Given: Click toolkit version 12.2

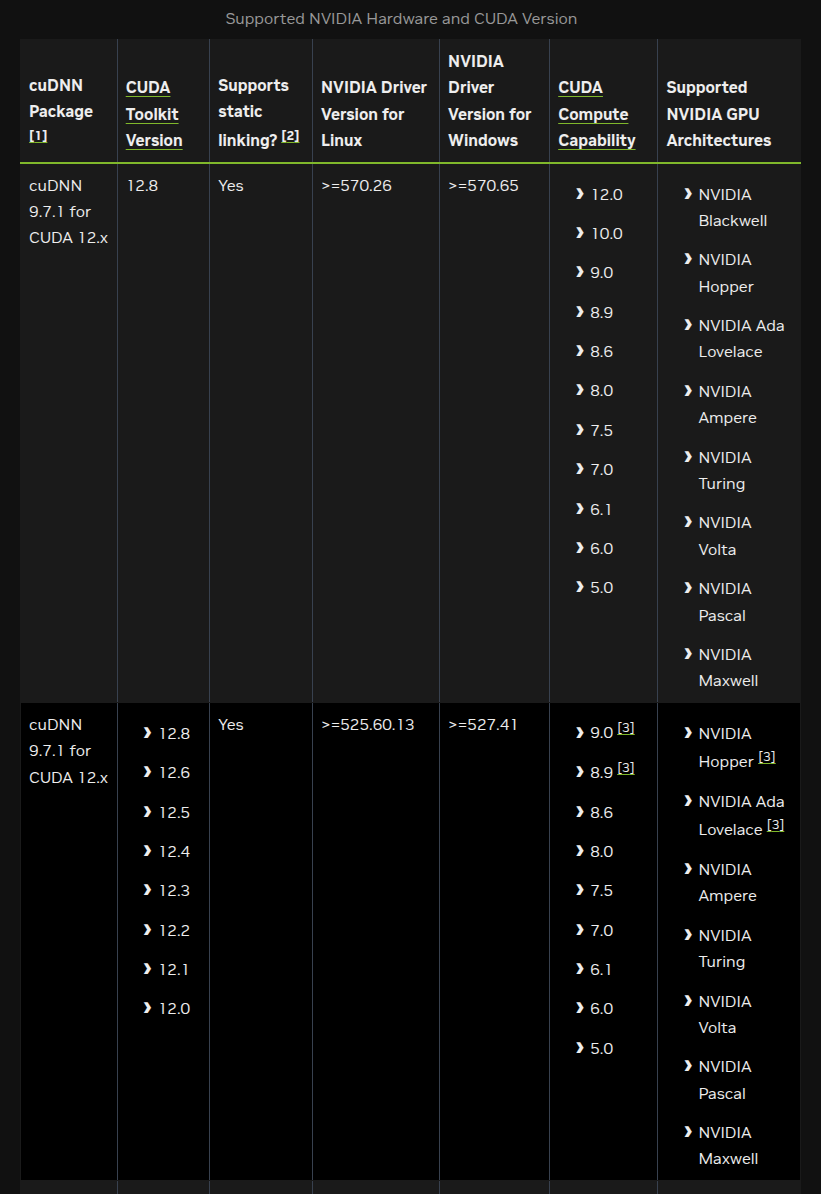Looking at the screenshot, I should pos(174,931).
